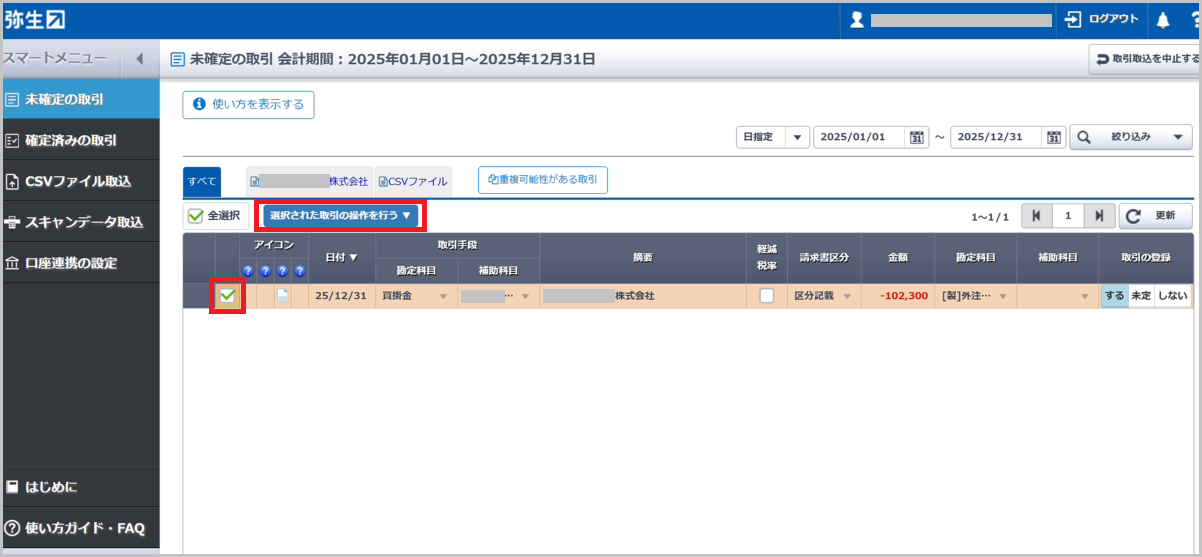Click the ログアウト button
Viewport: 1202px width, 557px height.
coord(1101,20)
